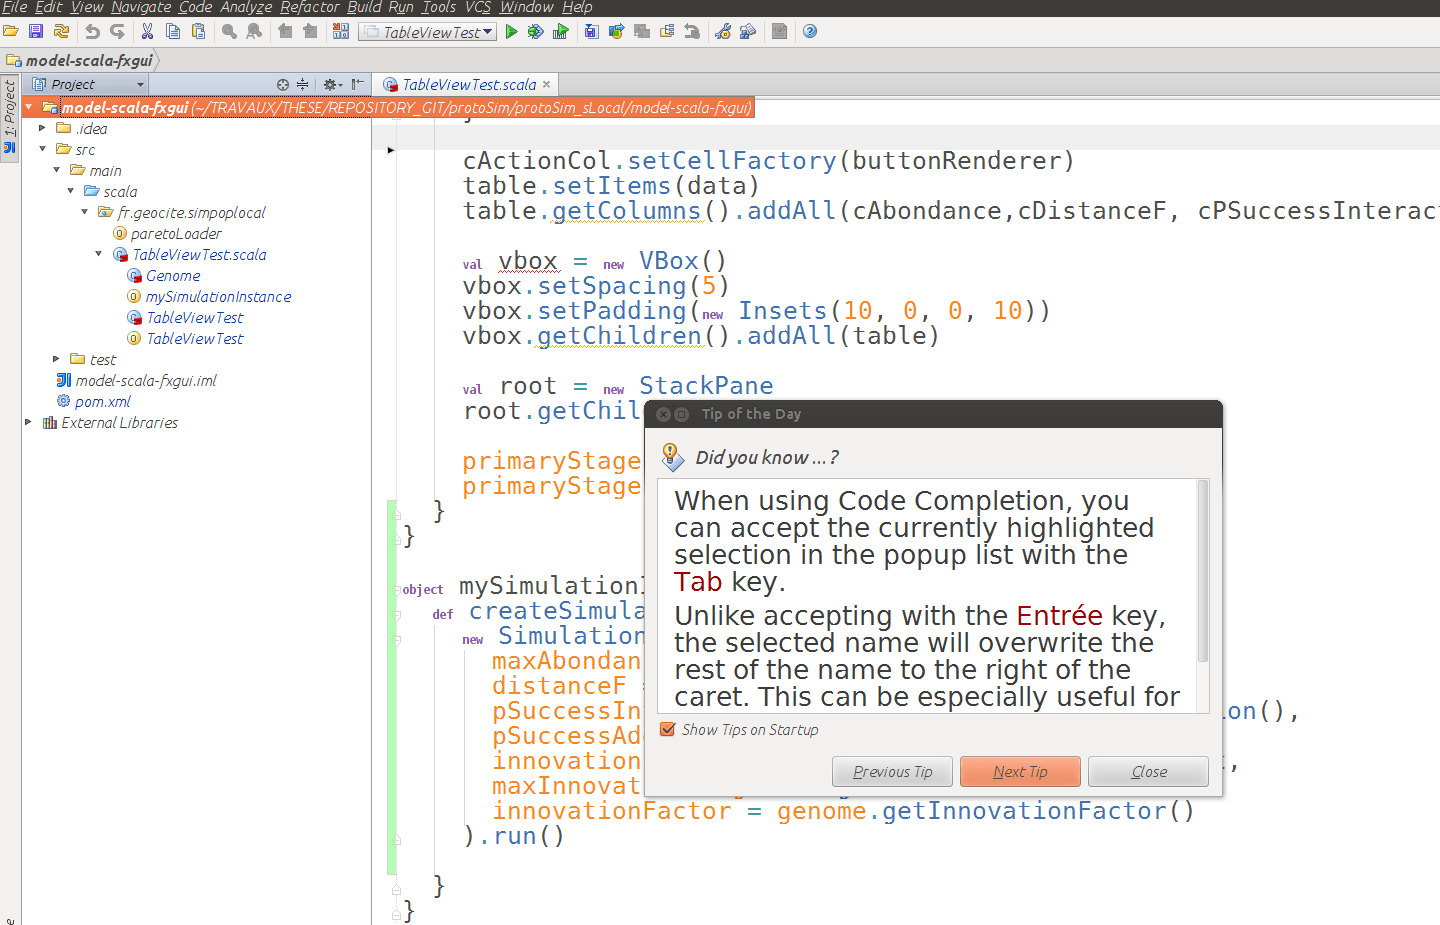This screenshot has height=925, width=1440.
Task: Collapse the TableViewTest.scala tree node
Action: click(99, 255)
